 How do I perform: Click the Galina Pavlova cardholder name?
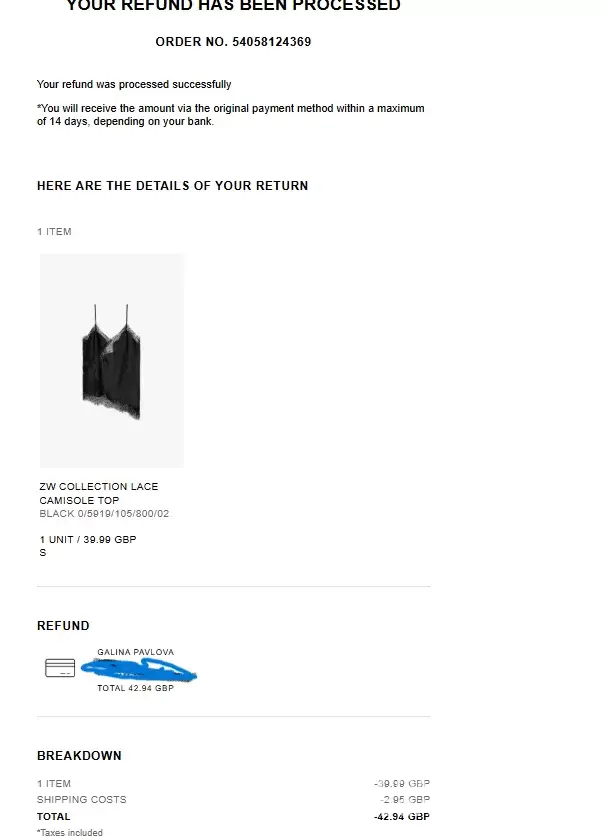135,652
